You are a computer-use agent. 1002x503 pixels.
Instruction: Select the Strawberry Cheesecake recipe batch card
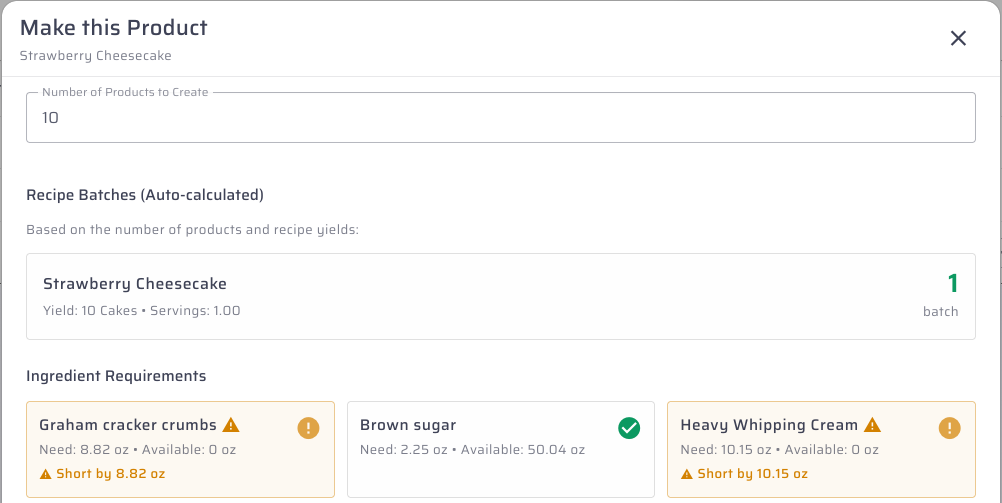(x=500, y=296)
